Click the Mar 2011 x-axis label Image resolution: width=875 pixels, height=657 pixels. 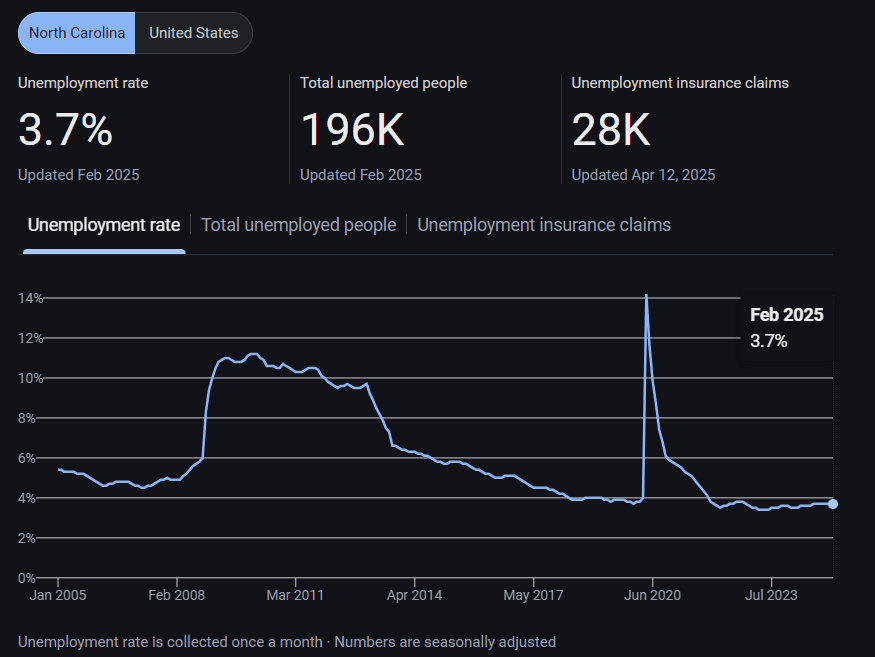[295, 595]
